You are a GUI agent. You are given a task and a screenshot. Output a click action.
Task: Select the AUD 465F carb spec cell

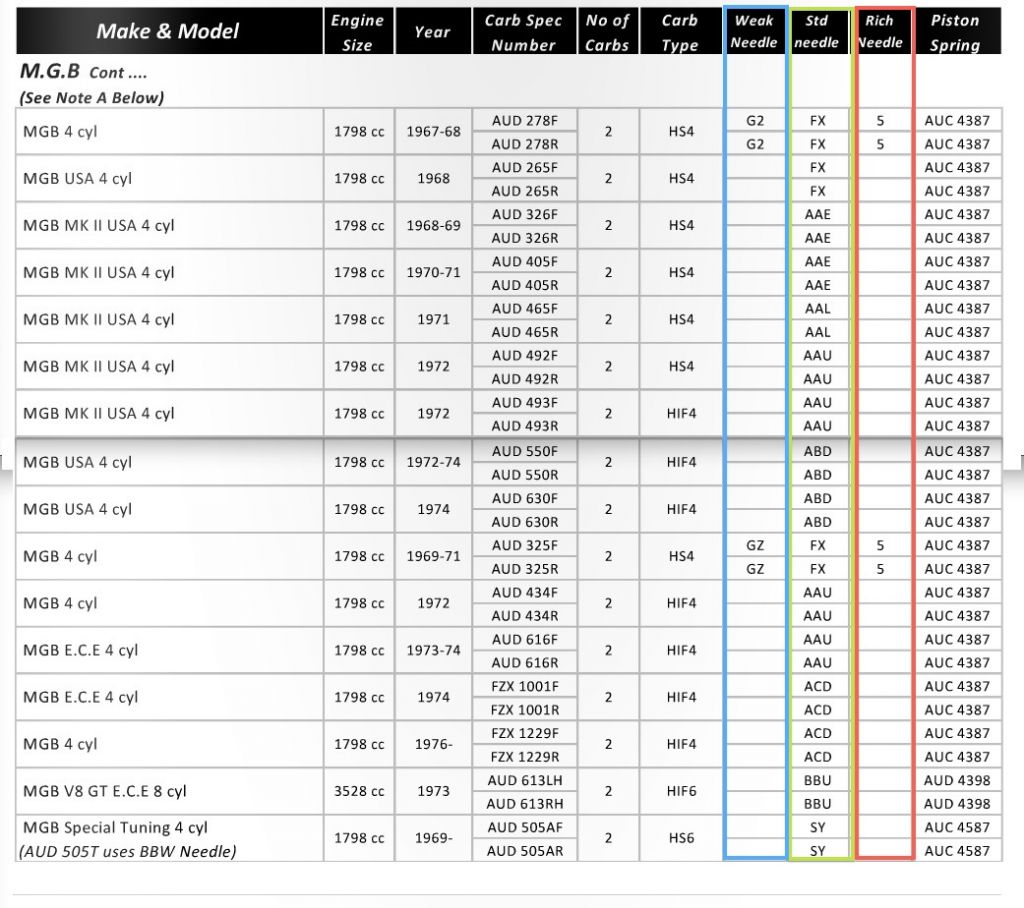click(524, 308)
